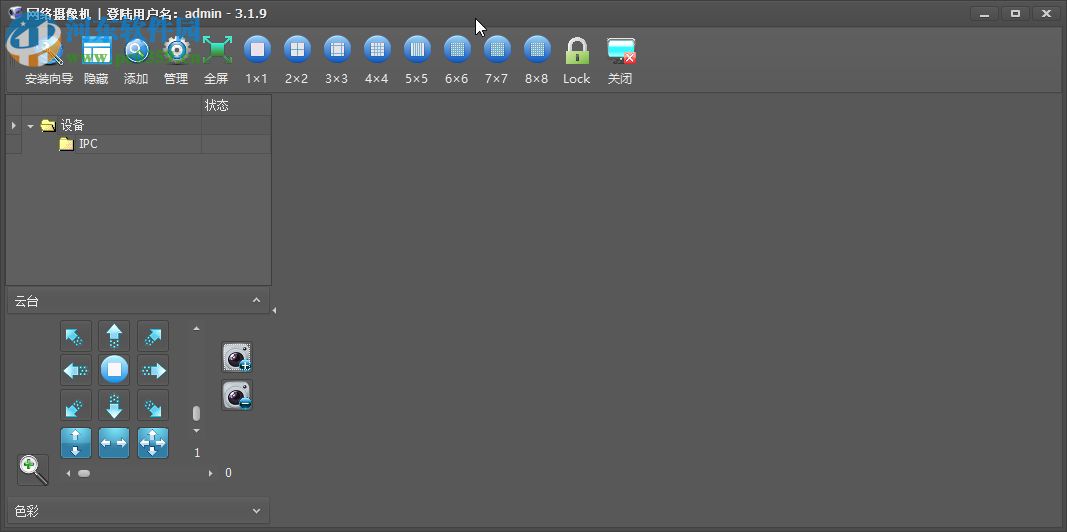Move PTZ camera up-right
Image resolution: width=1067 pixels, height=532 pixels.
[153, 336]
